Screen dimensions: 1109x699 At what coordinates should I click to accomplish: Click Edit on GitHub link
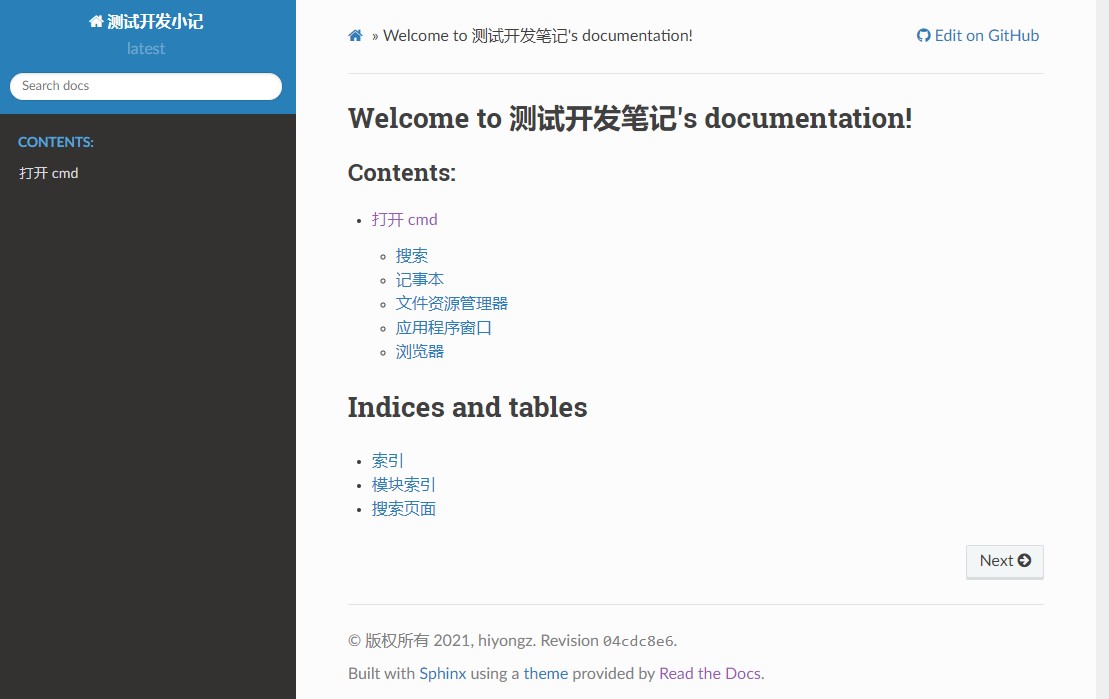tap(978, 35)
